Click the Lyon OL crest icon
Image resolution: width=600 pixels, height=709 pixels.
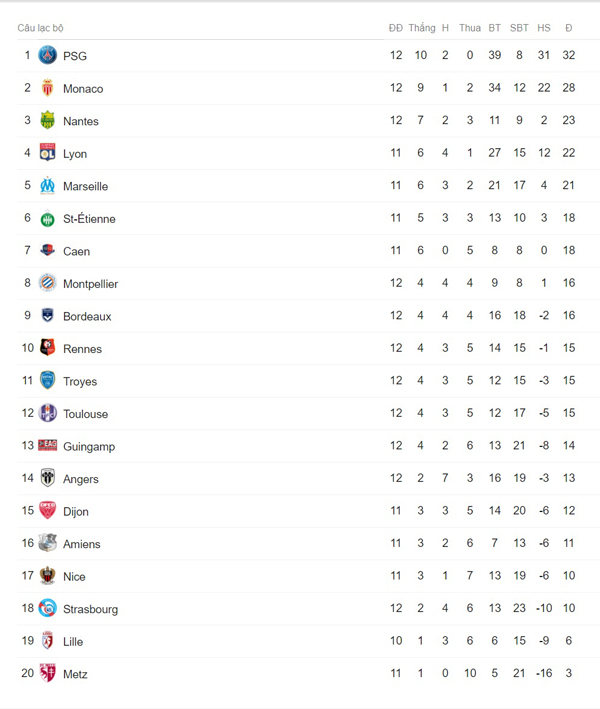coord(47,153)
